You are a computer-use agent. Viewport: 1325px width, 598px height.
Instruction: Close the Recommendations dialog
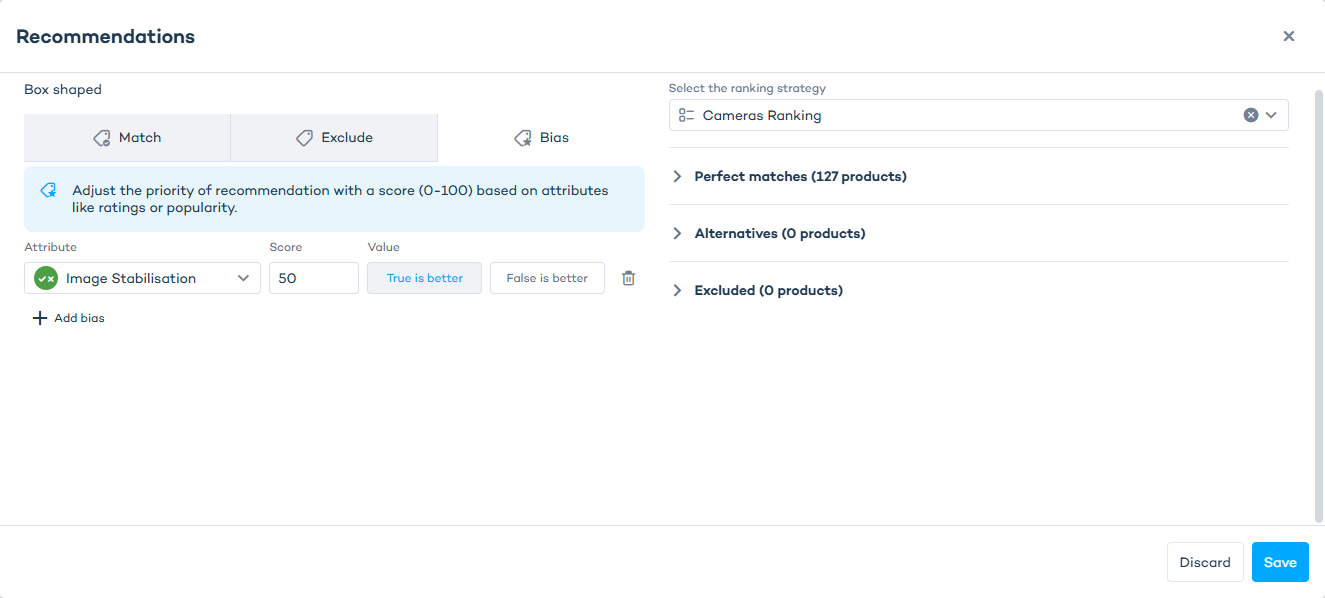pyautogui.click(x=1289, y=36)
